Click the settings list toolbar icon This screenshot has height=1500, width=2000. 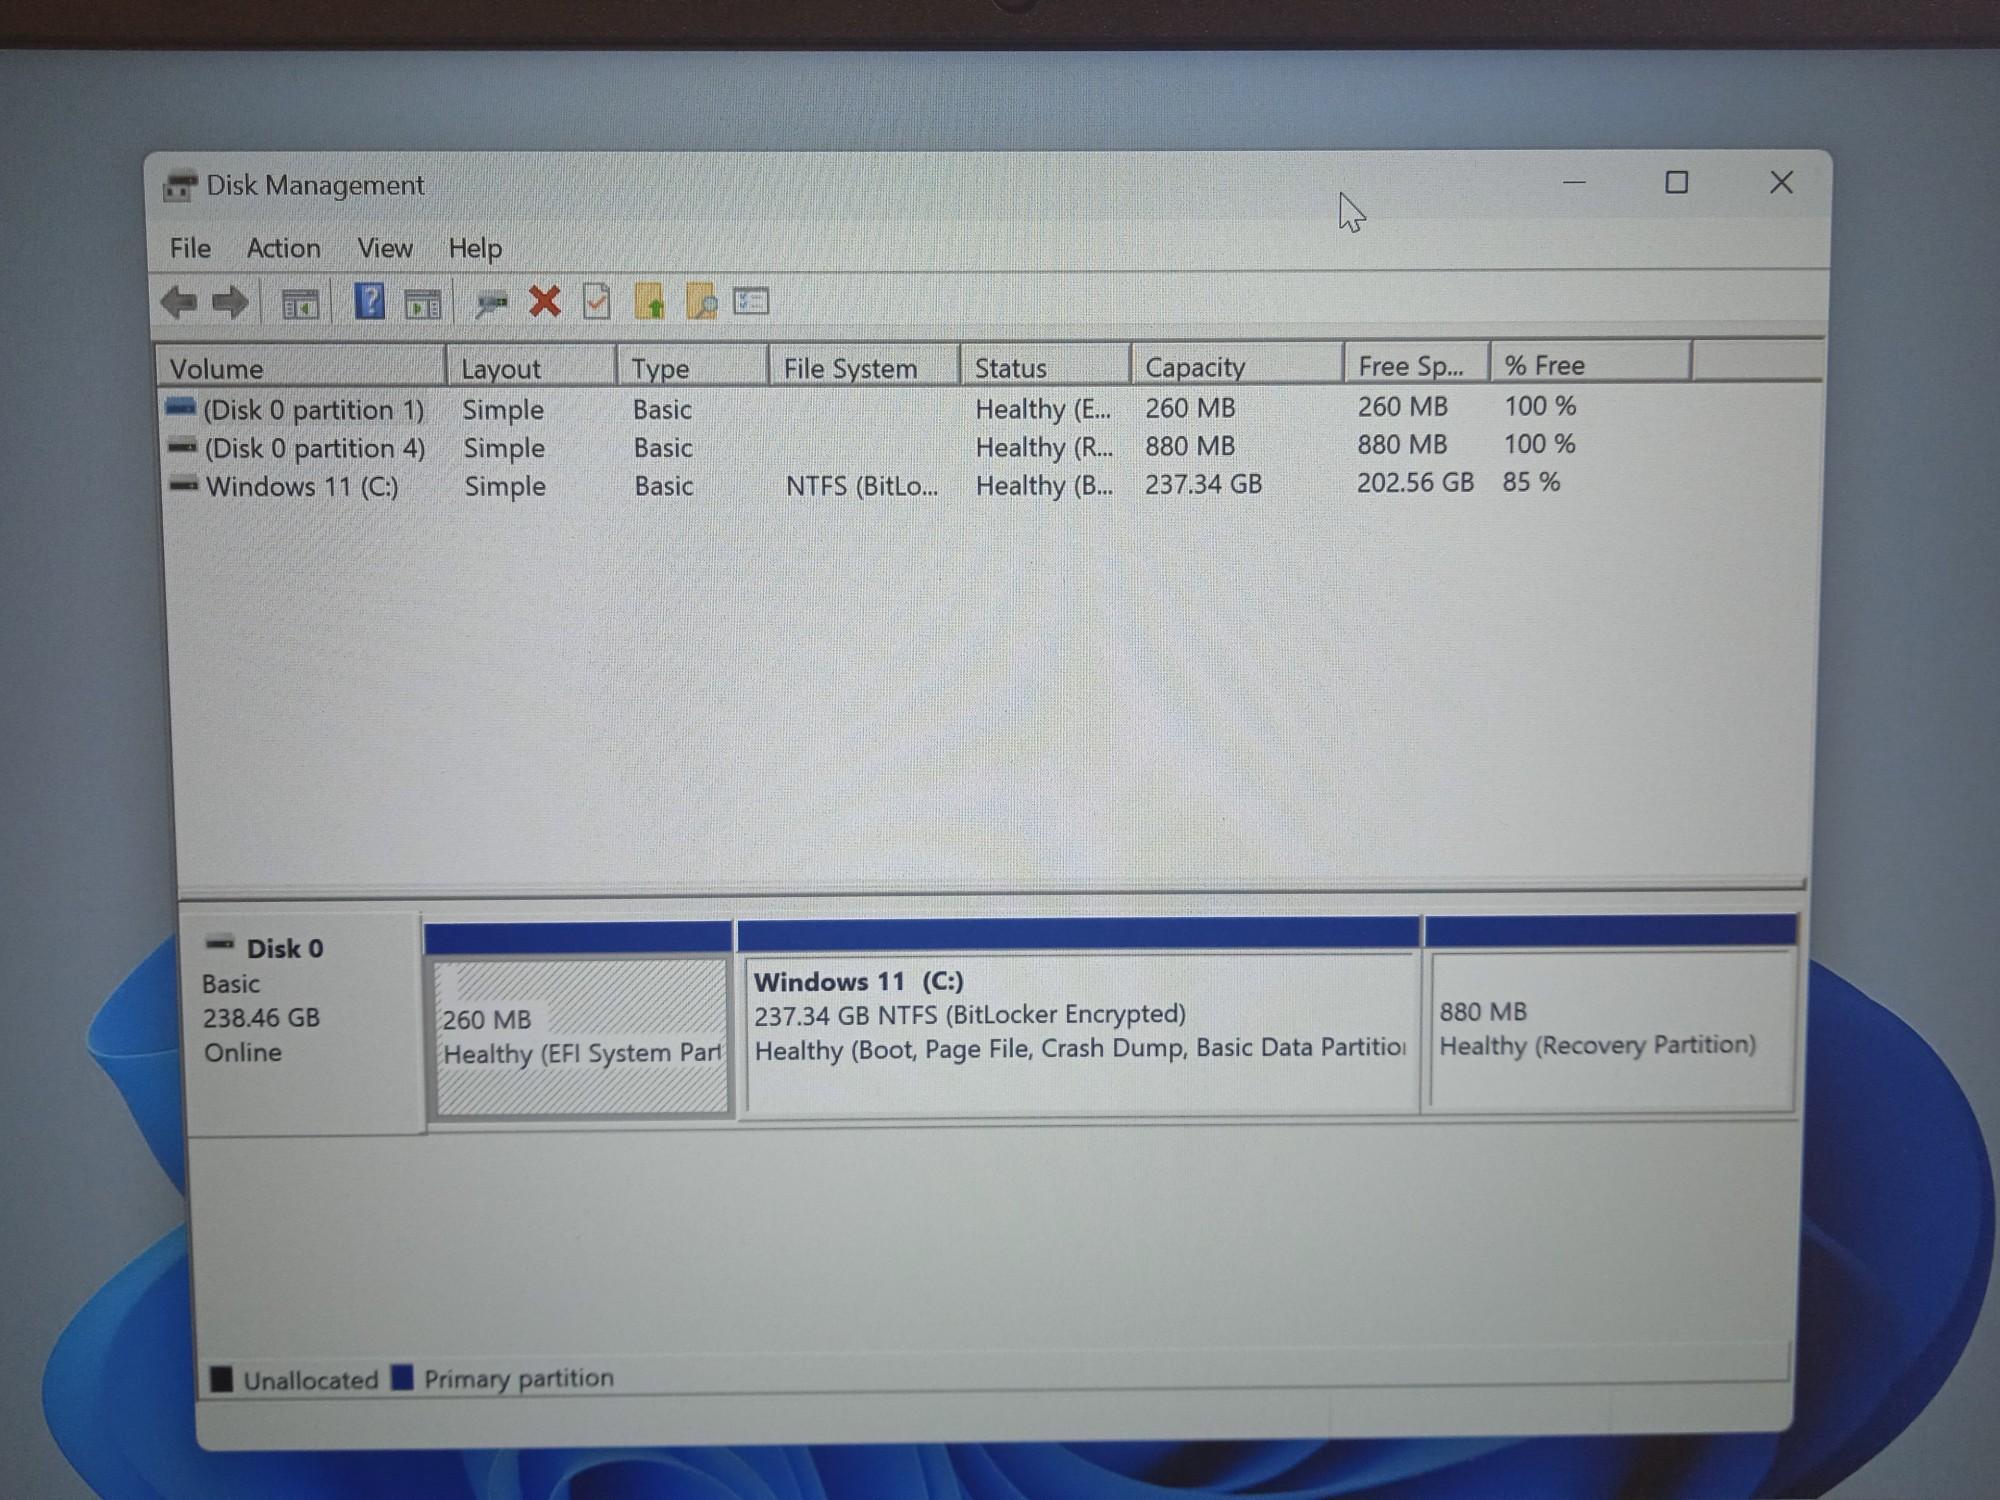751,300
